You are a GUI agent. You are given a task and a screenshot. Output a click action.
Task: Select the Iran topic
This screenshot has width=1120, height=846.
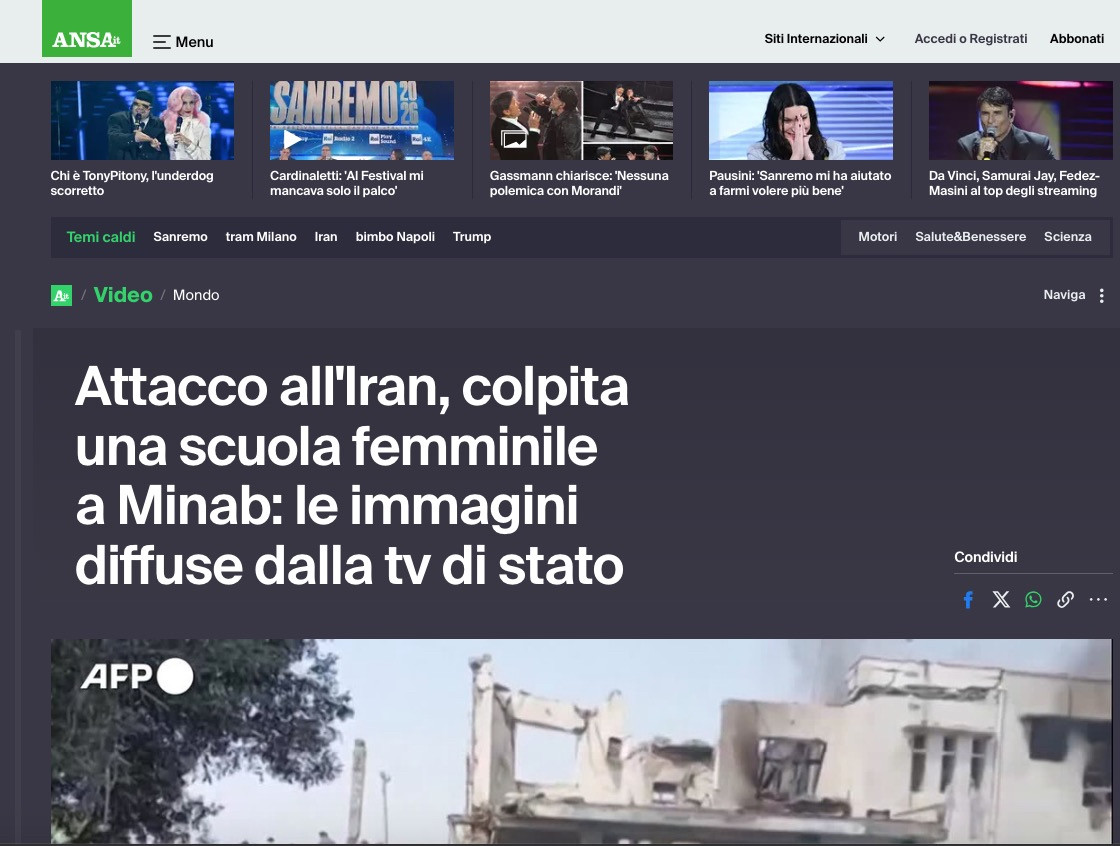pos(326,237)
